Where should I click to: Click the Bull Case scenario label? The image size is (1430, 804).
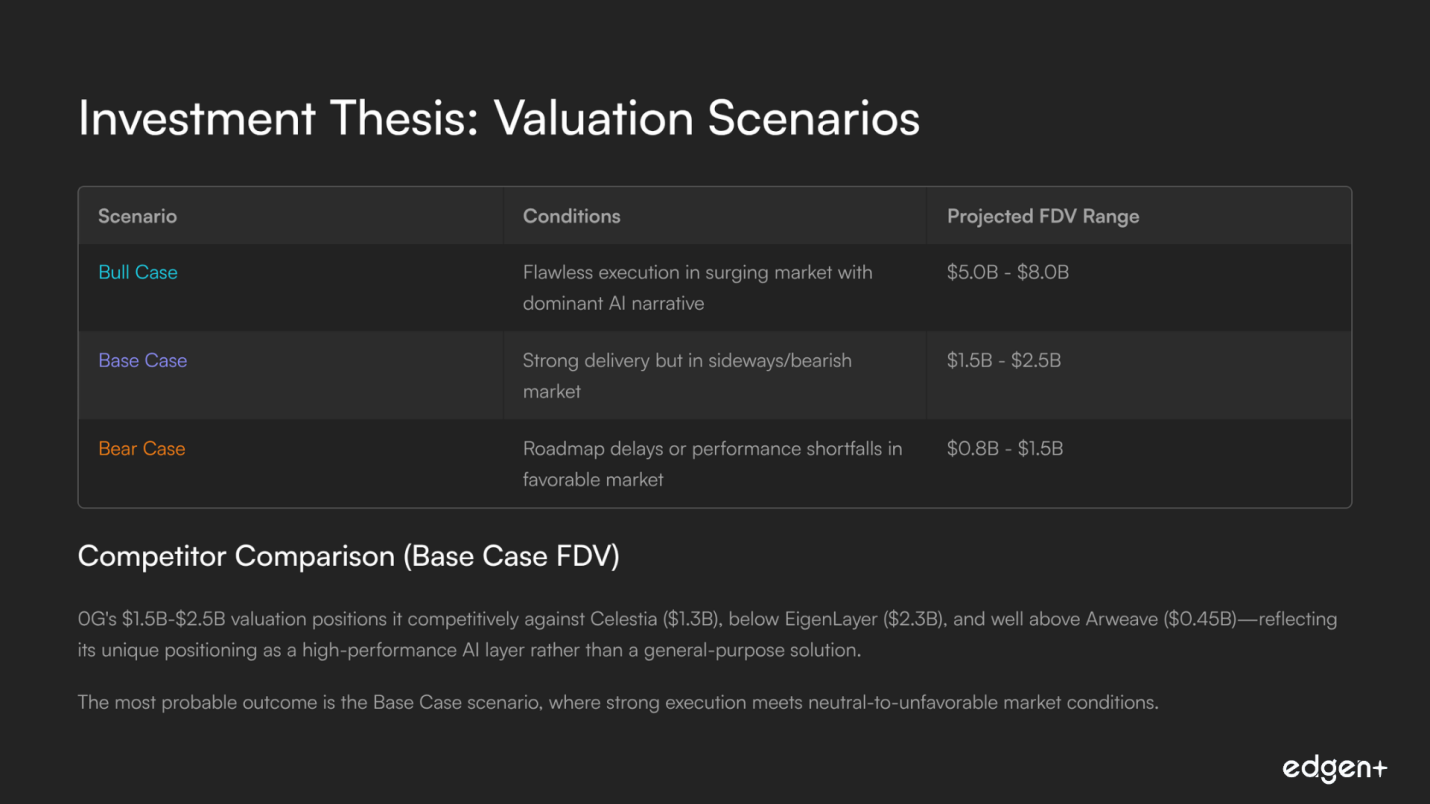point(138,273)
